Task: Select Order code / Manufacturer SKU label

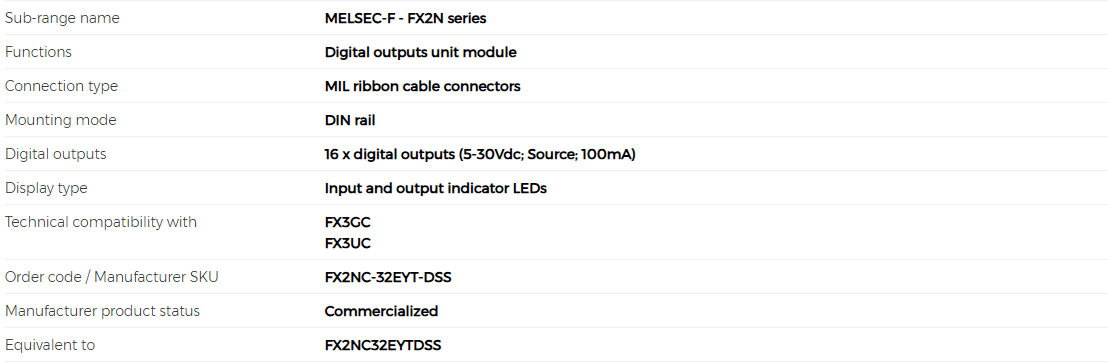Action: point(112,278)
